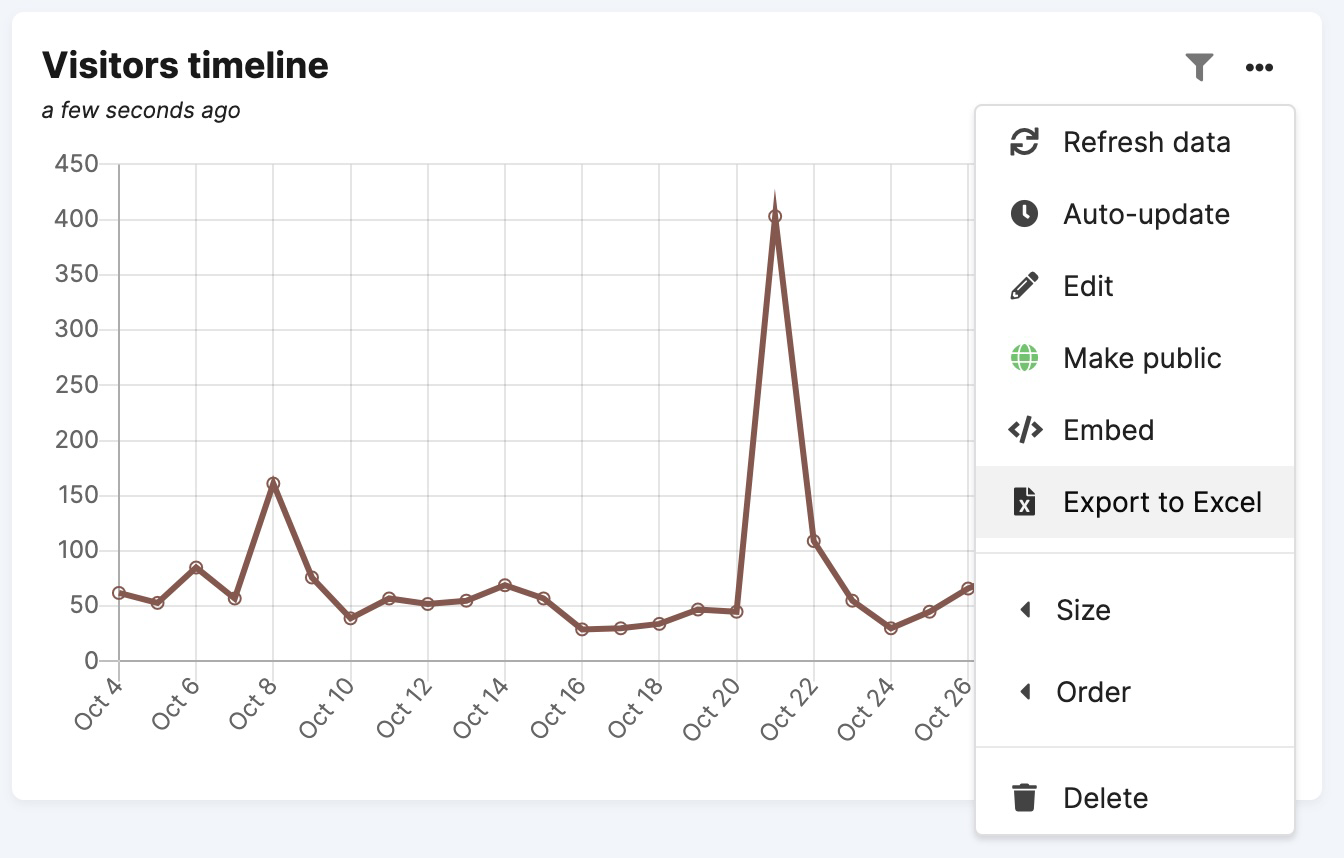Image resolution: width=1344 pixels, height=858 pixels.
Task: Click the Visitors timeline title
Action: 185,65
